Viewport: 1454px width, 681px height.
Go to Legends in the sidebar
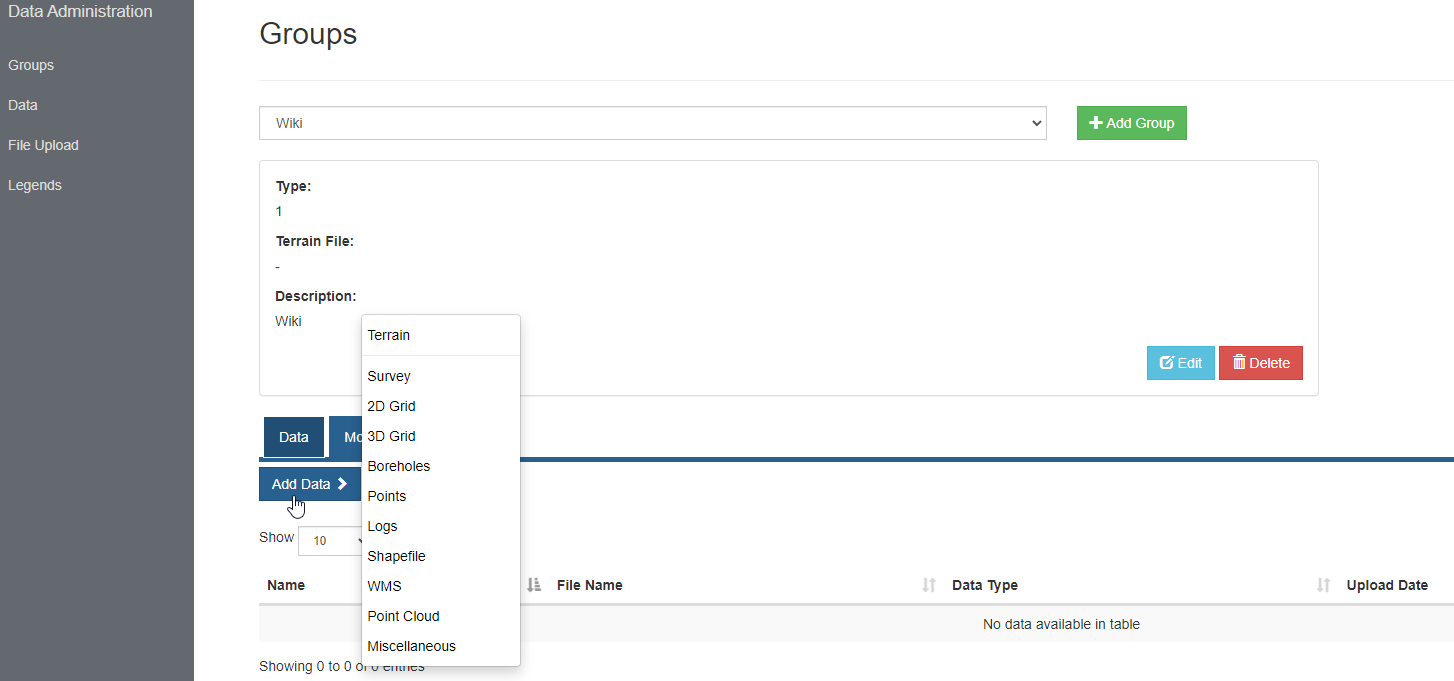(35, 185)
